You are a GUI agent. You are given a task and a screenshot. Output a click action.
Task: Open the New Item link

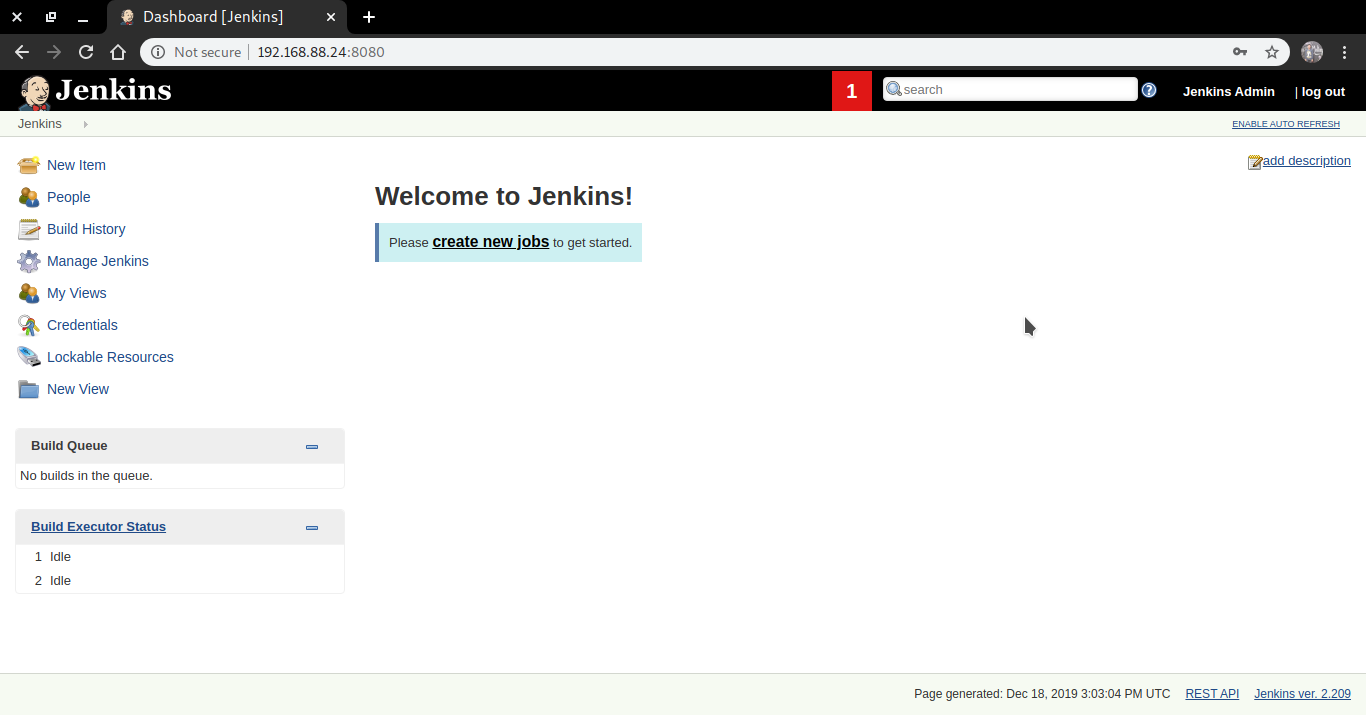point(76,165)
